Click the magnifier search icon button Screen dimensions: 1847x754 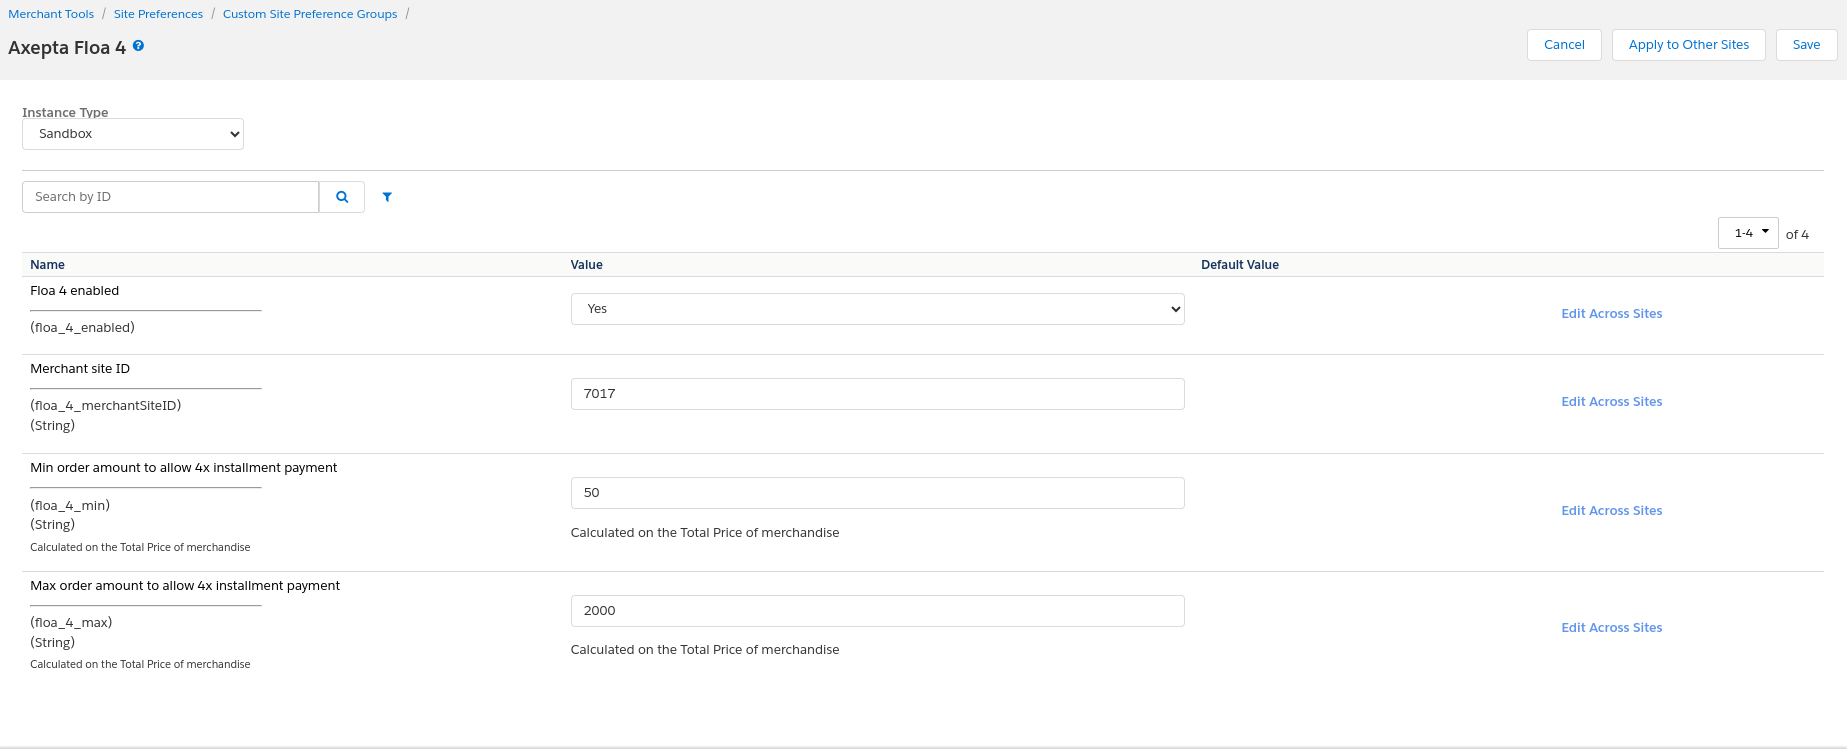342,197
